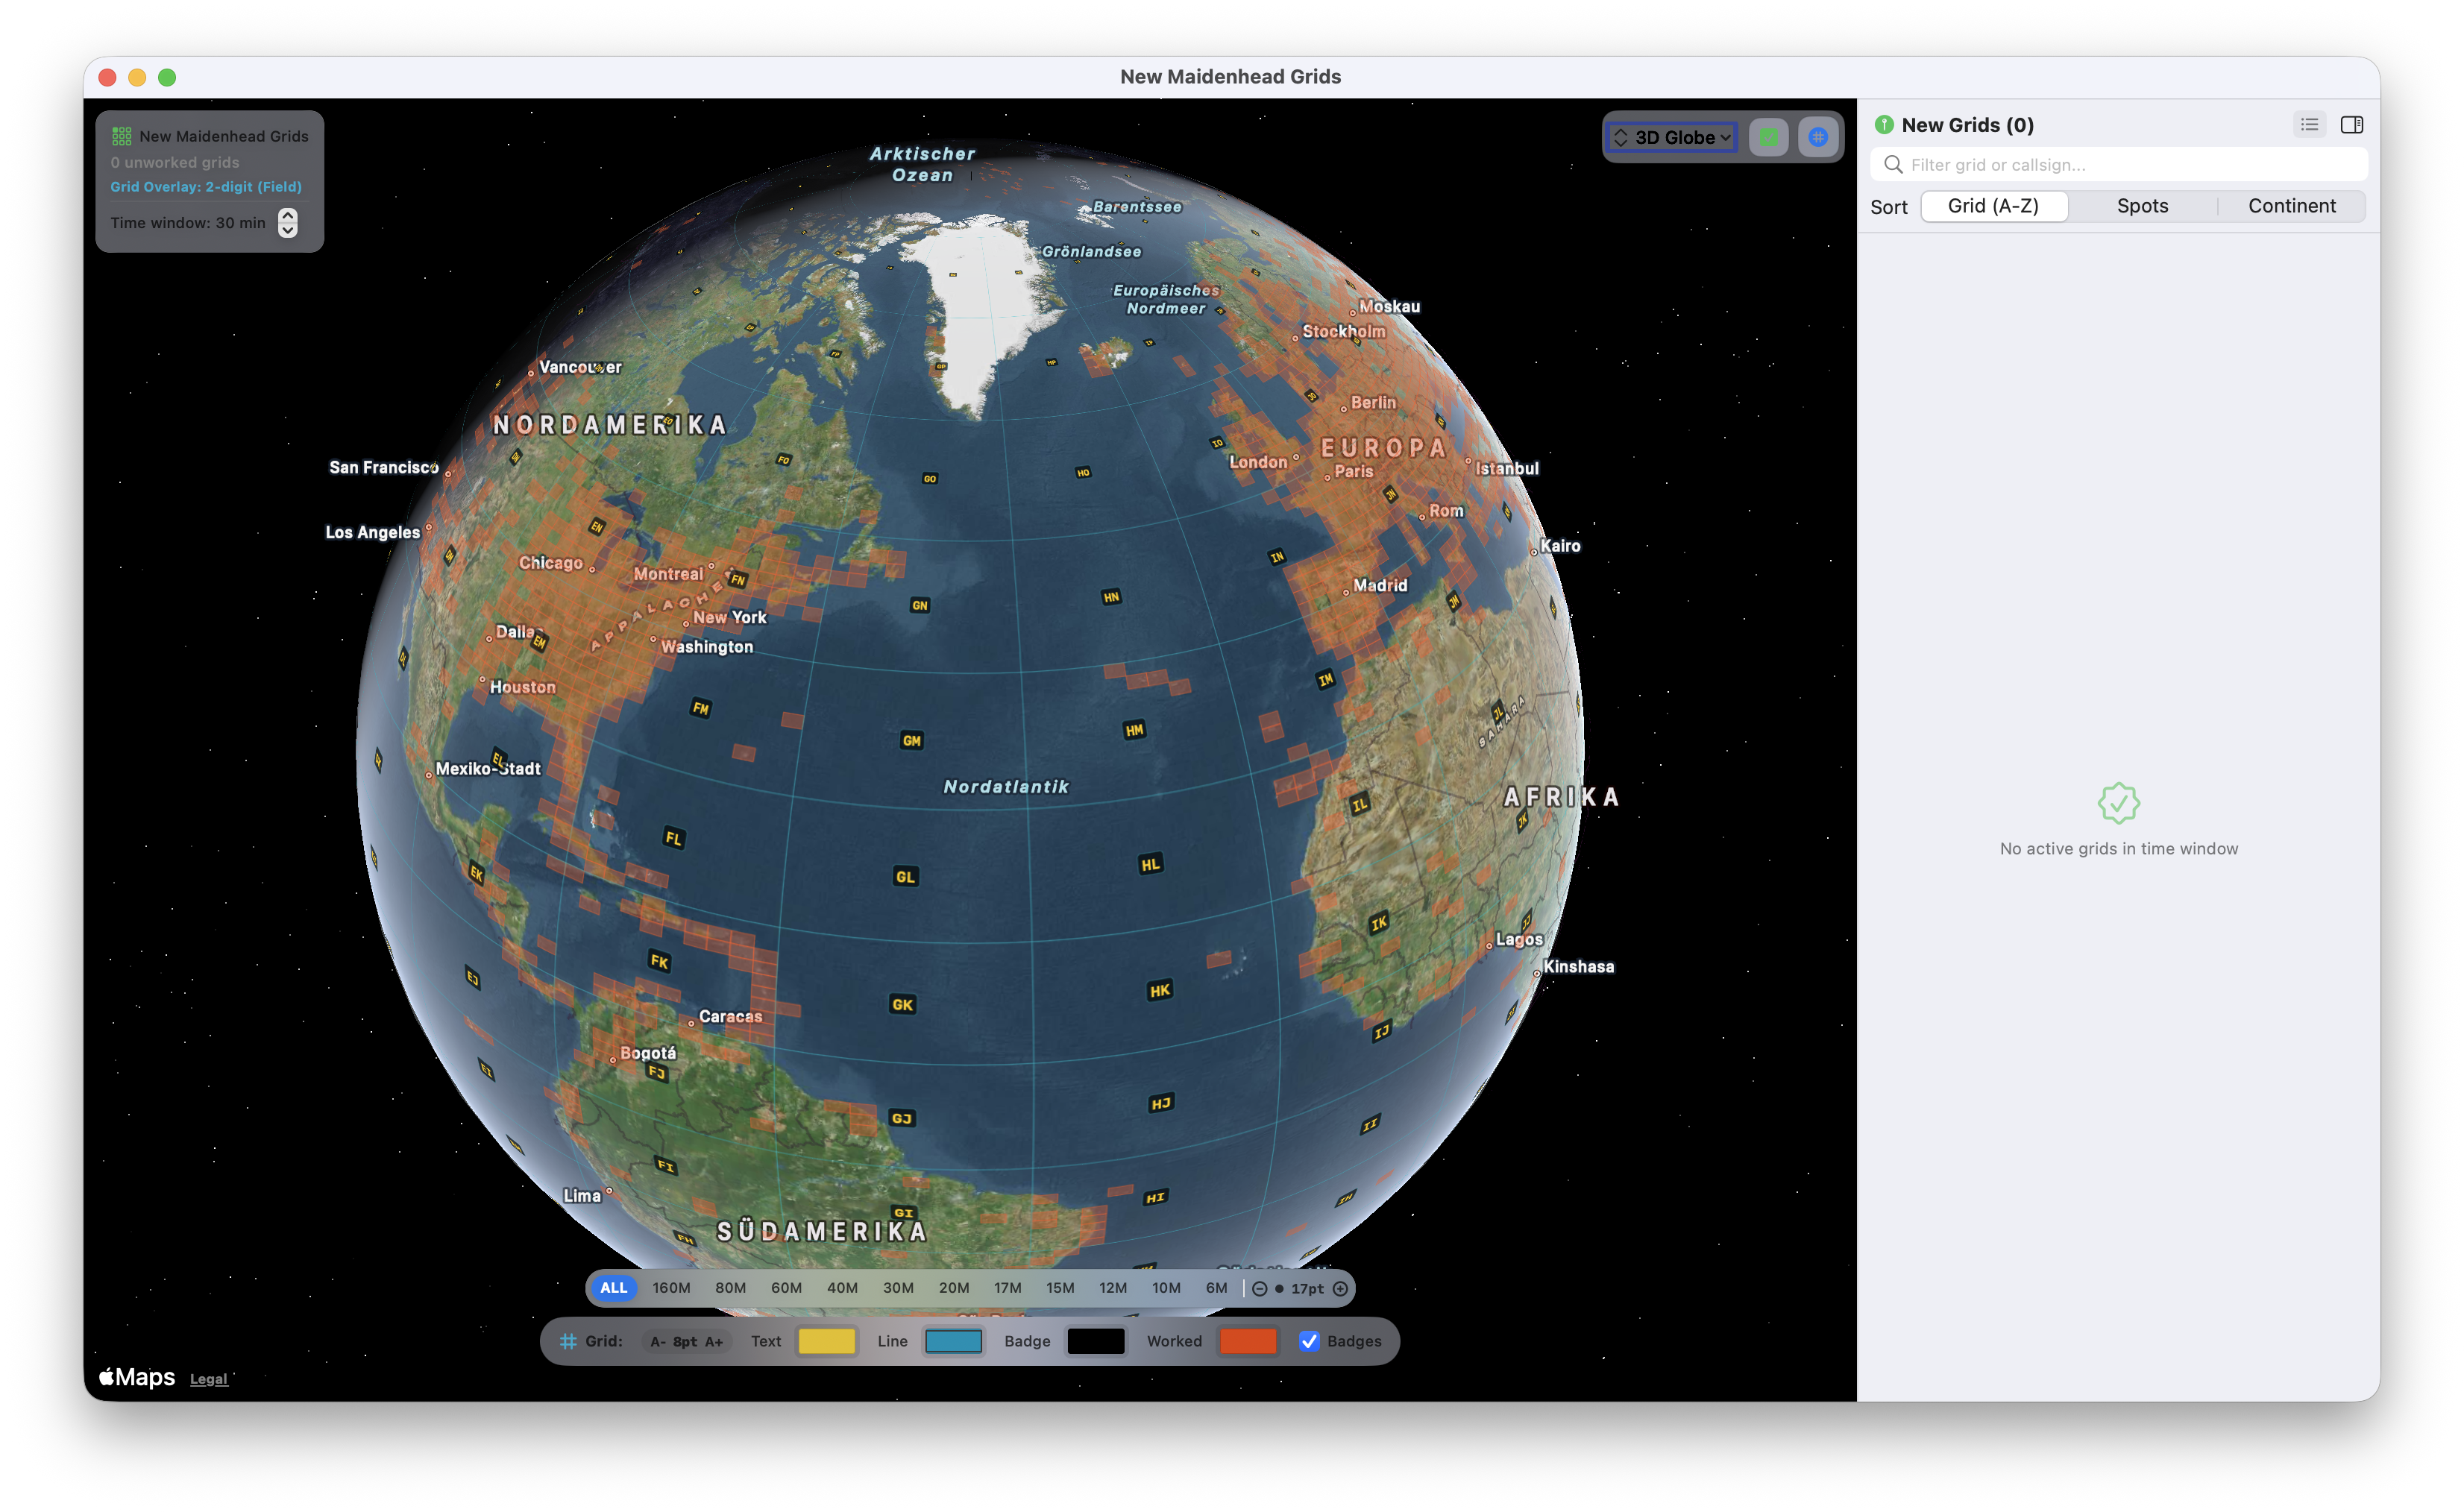
Task: Click the plus zoom icon beside 17pt
Action: point(1340,1289)
